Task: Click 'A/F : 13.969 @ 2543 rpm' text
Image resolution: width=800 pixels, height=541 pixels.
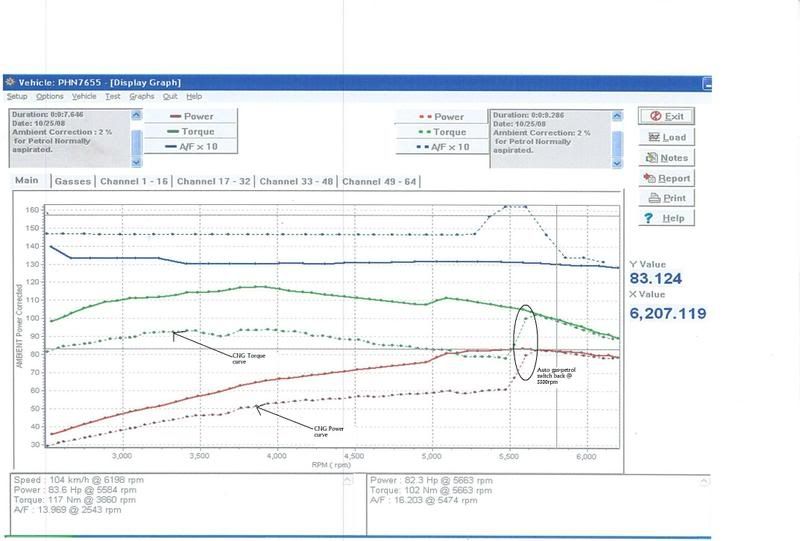Action: [67, 509]
